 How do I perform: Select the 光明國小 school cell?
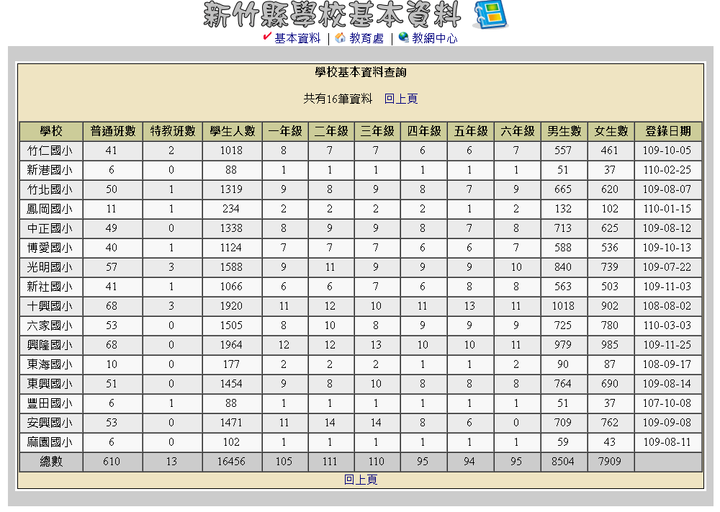click(x=51, y=267)
